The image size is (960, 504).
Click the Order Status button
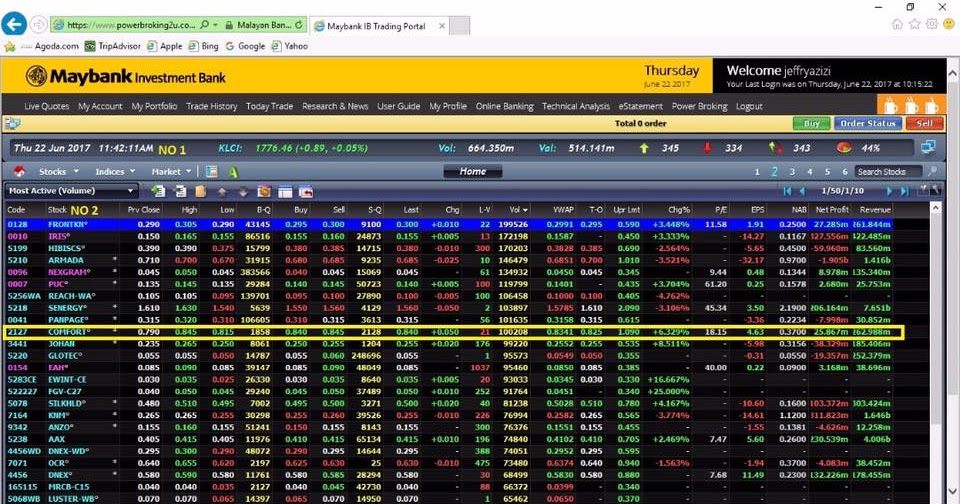pyautogui.click(x=868, y=123)
